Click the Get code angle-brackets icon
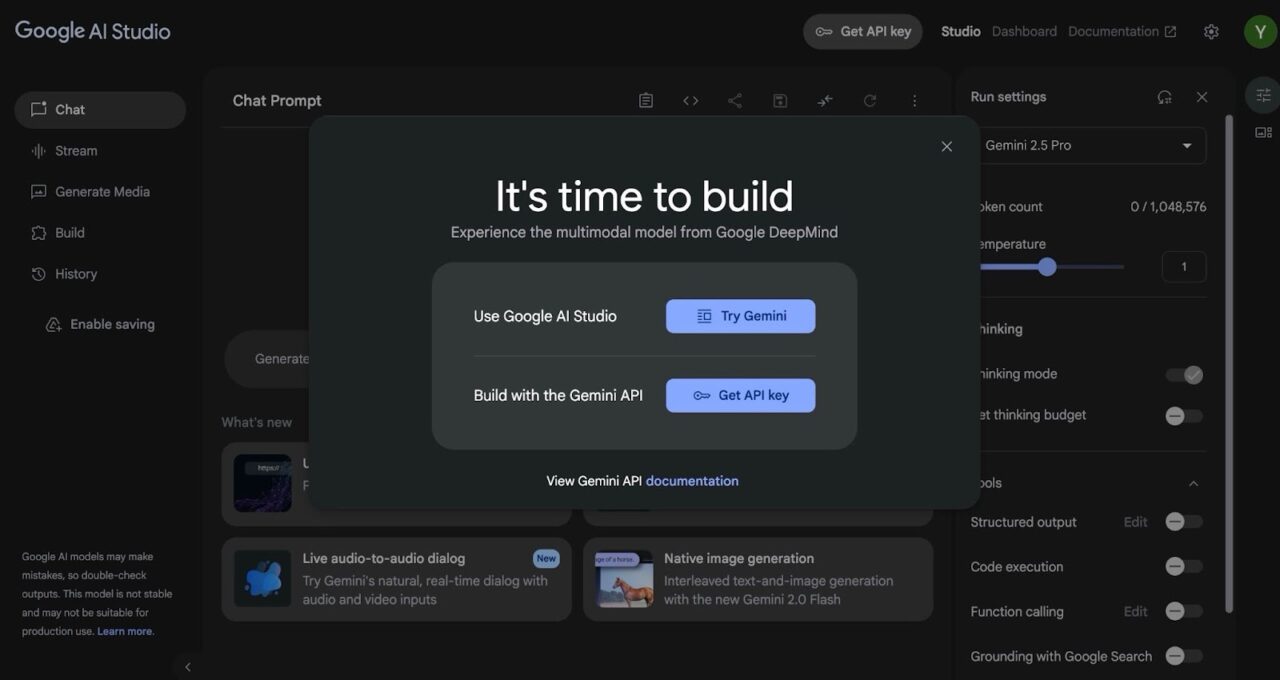 [691, 100]
